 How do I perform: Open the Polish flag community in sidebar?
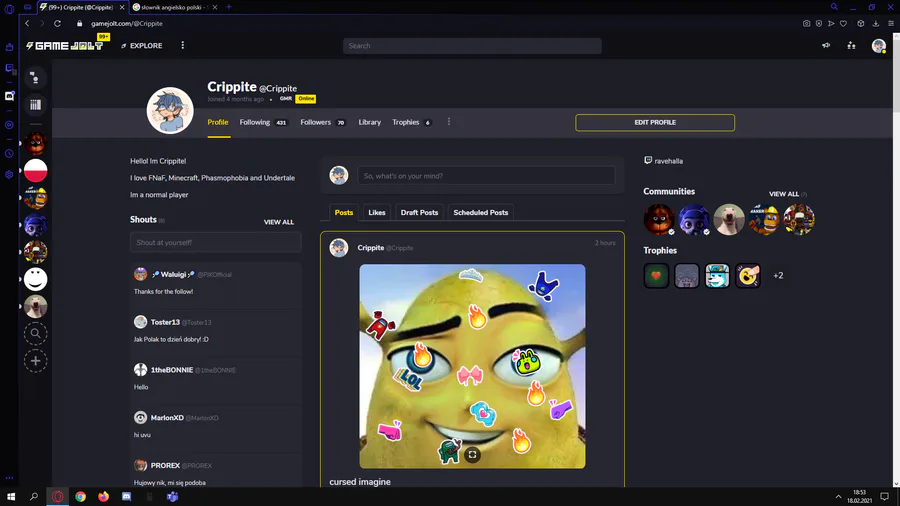[35, 170]
